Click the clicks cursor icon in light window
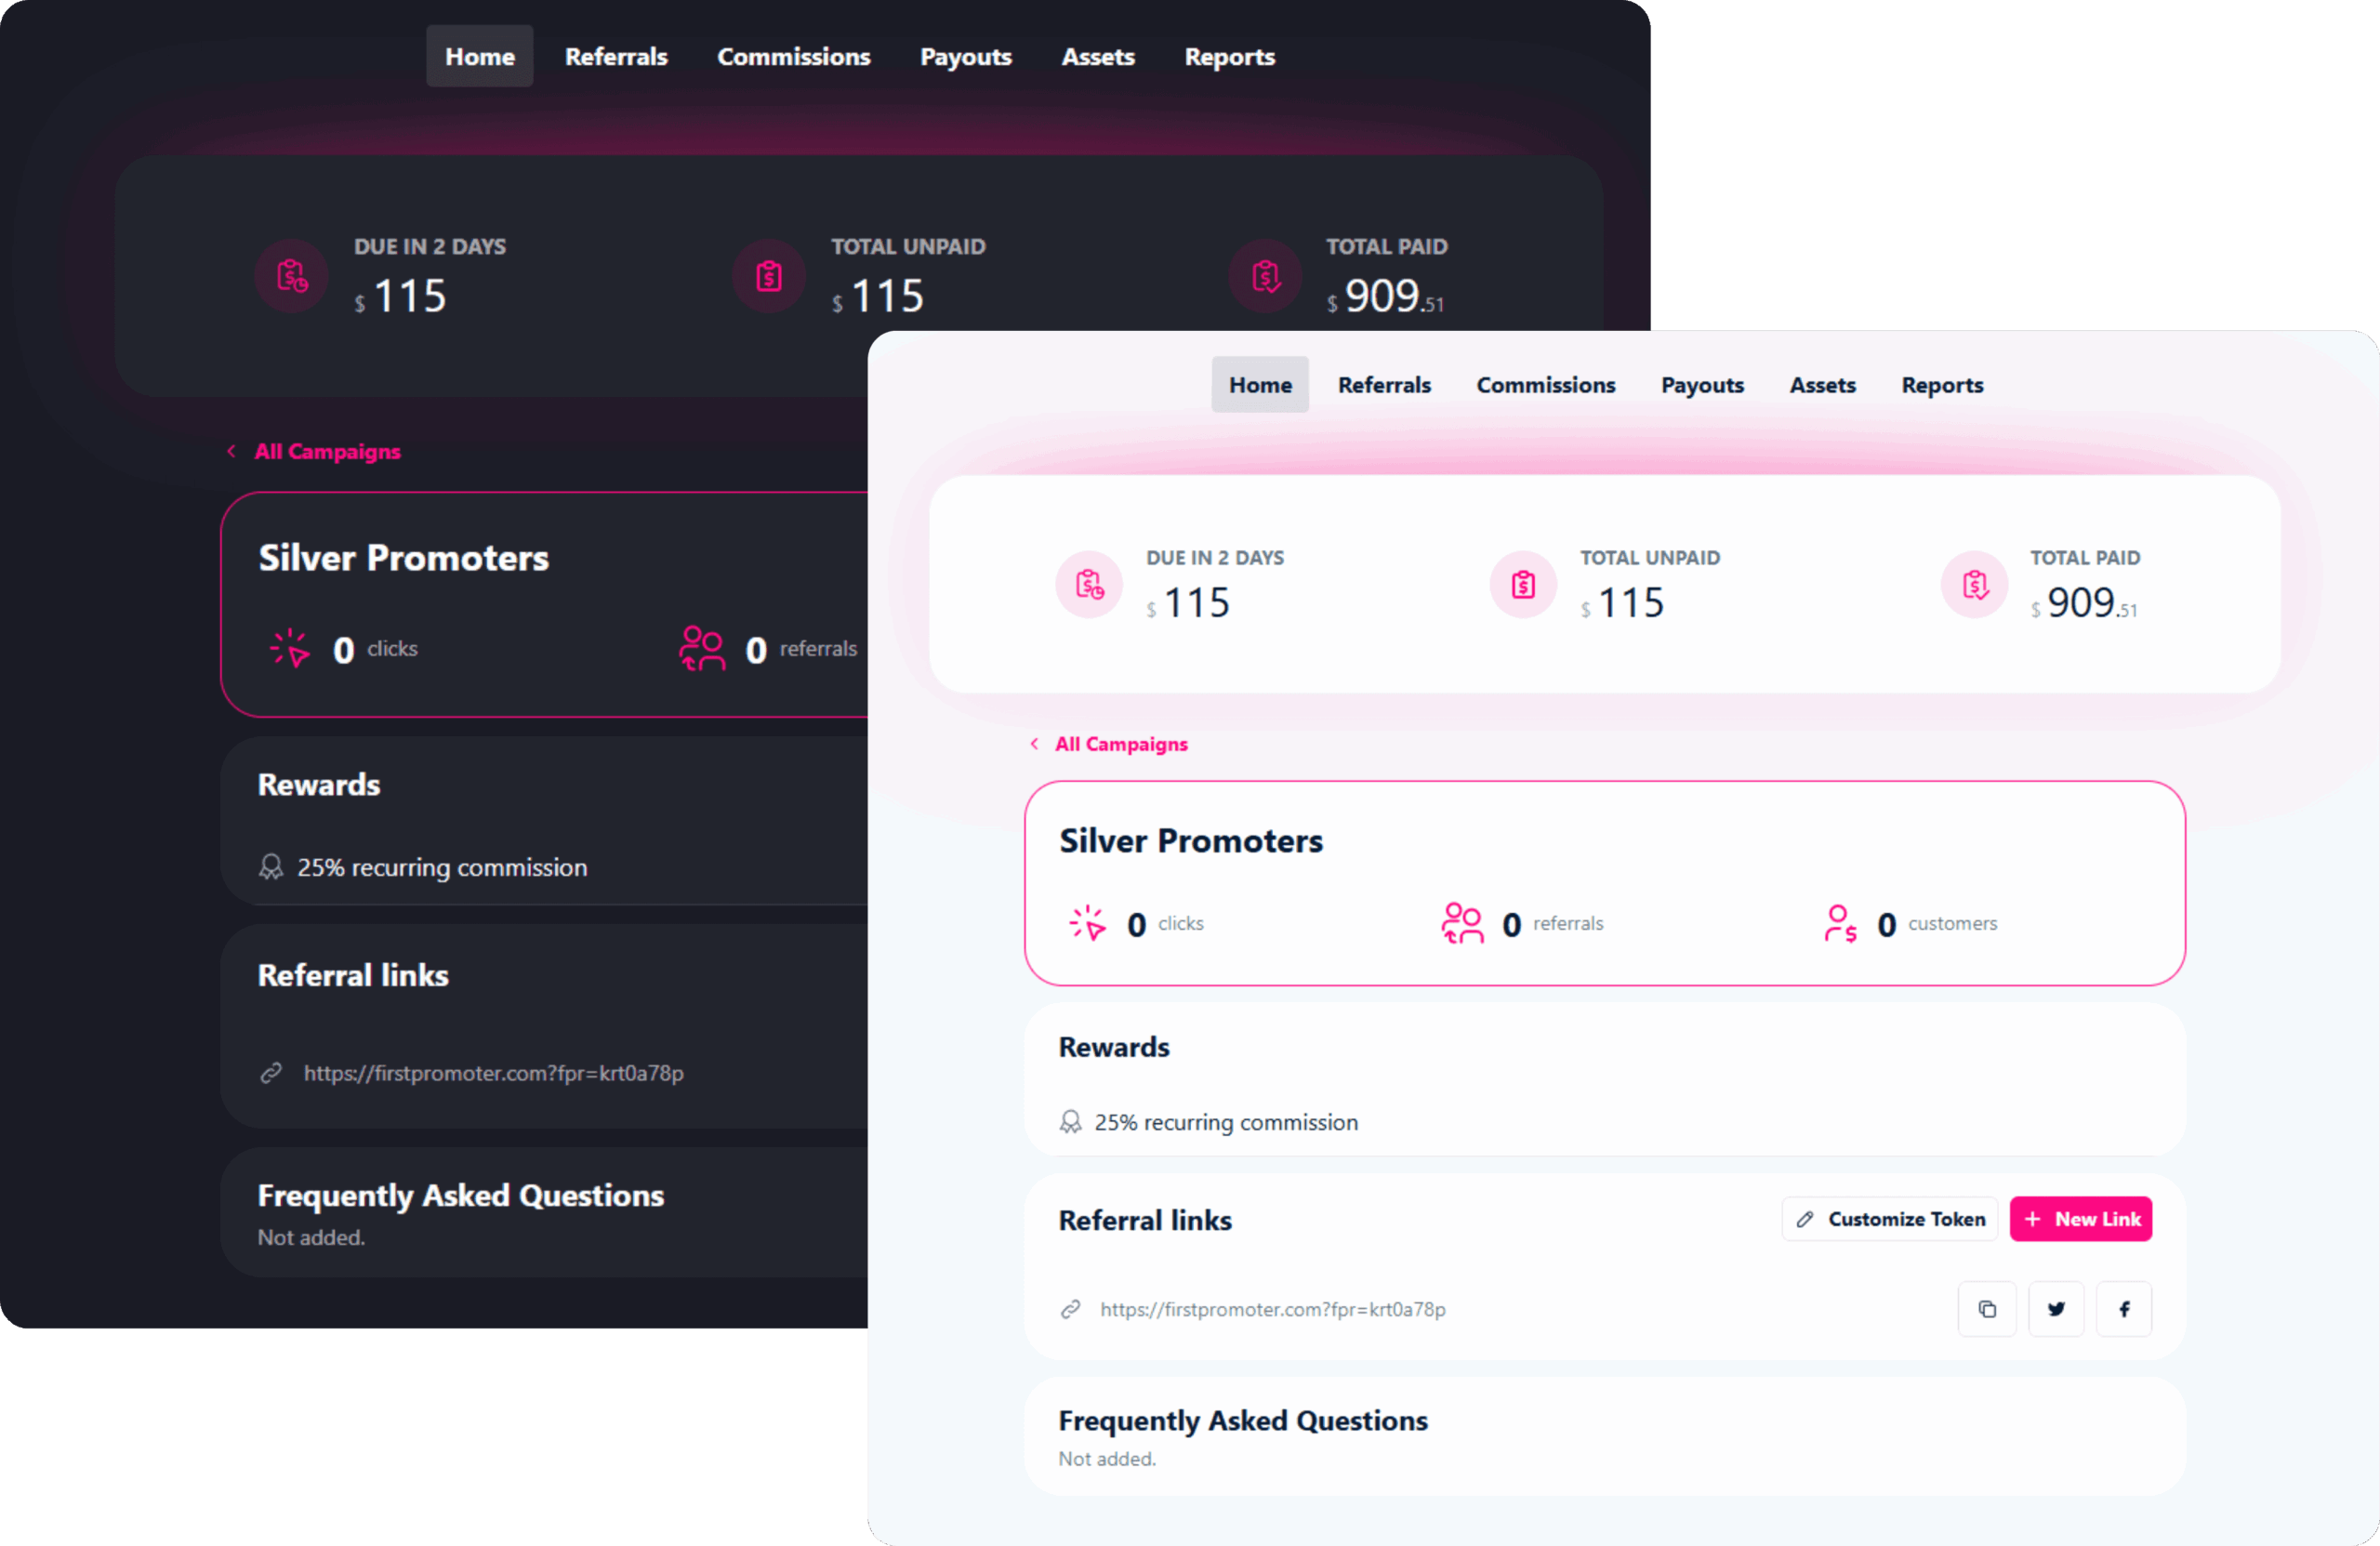The image size is (2380, 1546). click(1087, 923)
